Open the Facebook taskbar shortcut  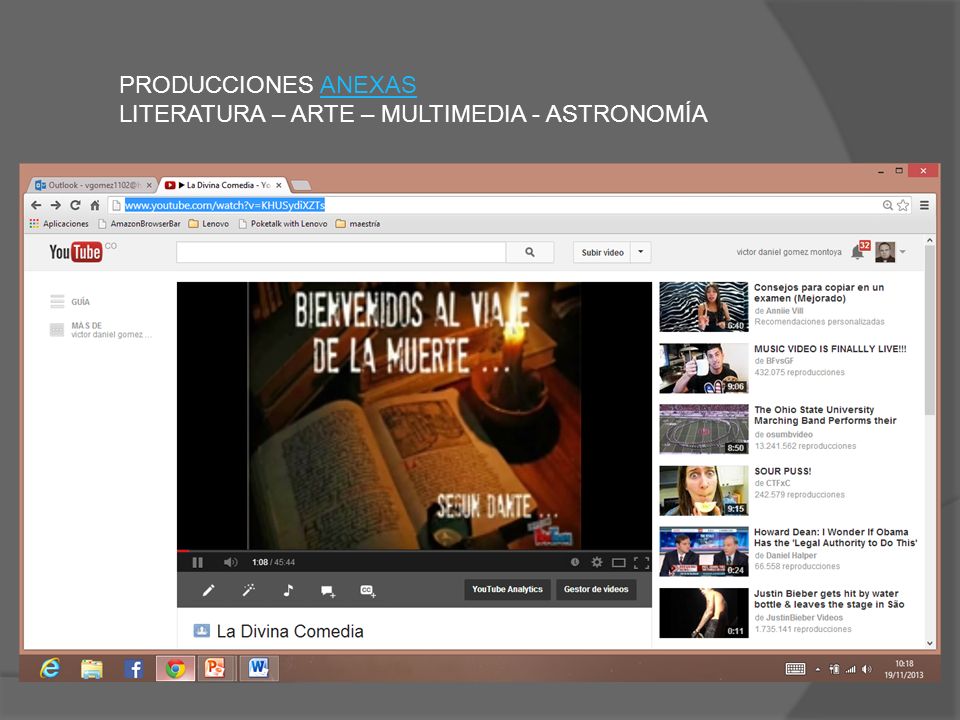click(133, 669)
